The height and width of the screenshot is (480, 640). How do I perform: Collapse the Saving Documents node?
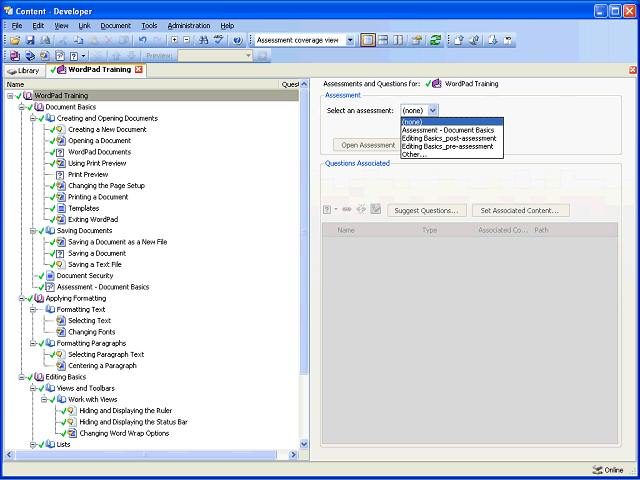point(33,231)
